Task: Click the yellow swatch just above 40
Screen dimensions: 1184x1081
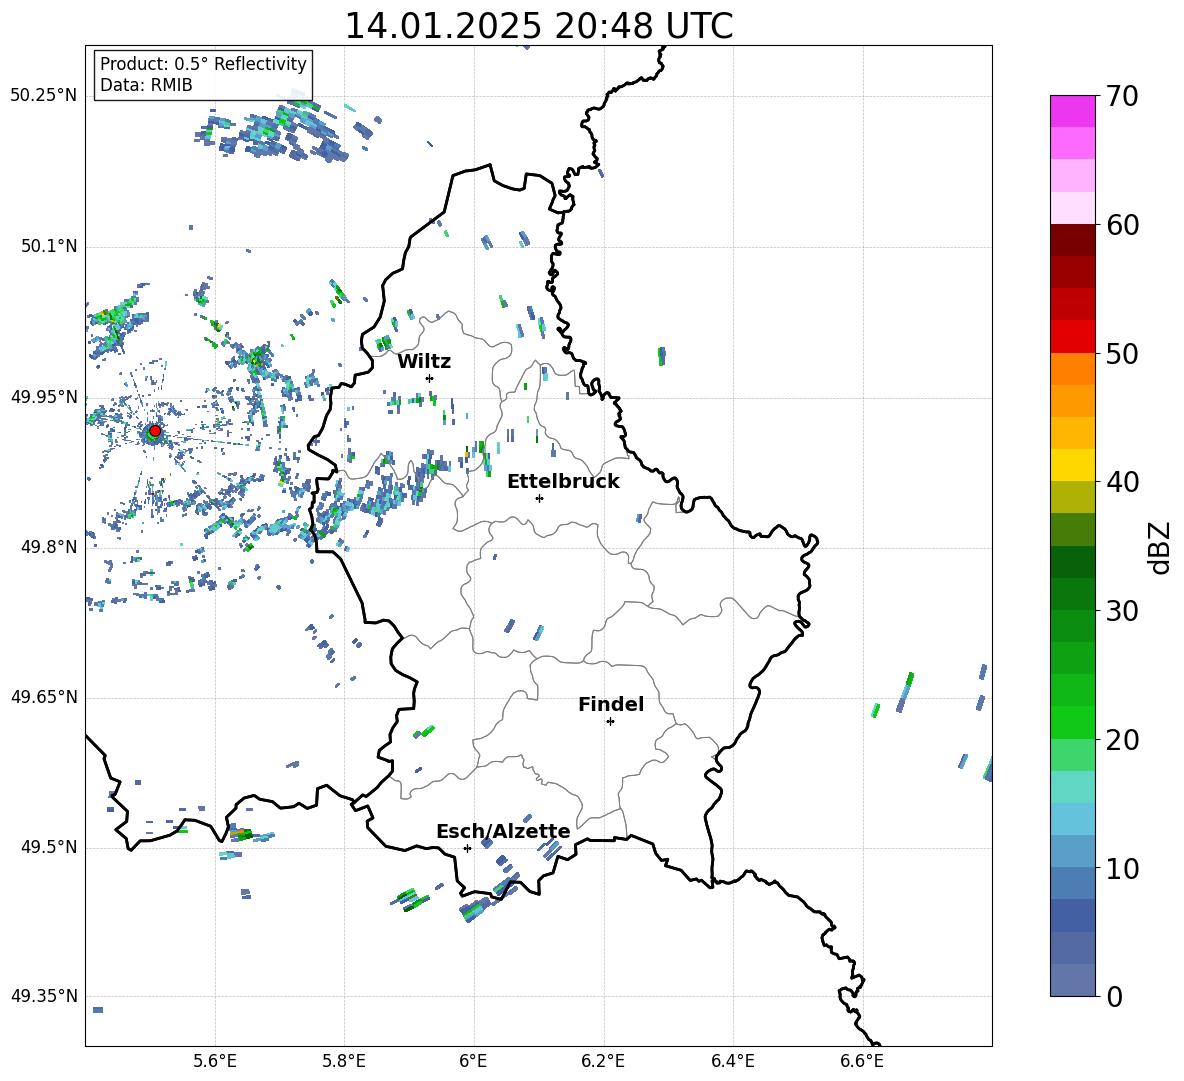Action: pyautogui.click(x=1073, y=465)
